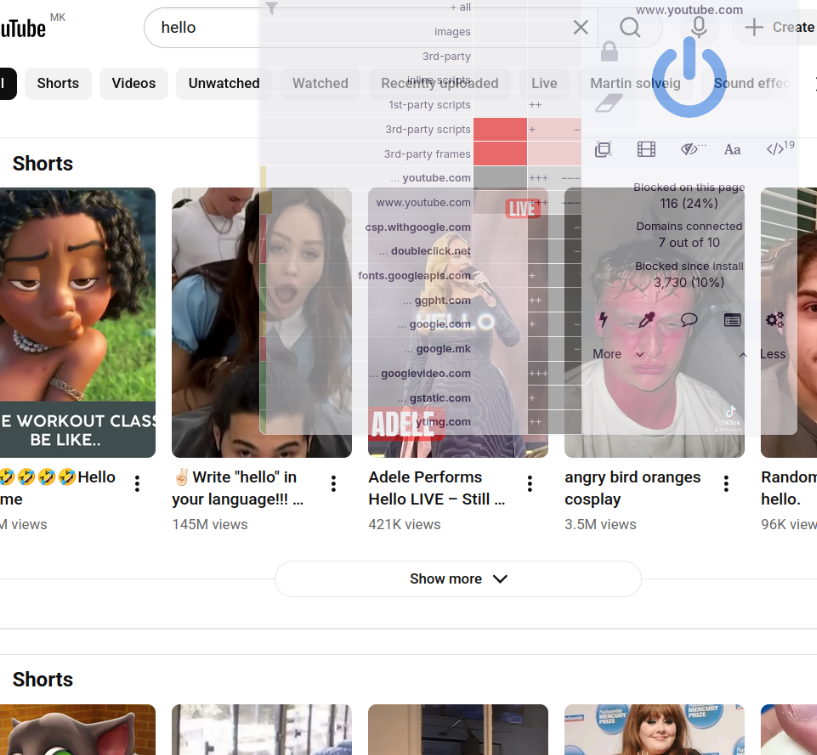Open the logger from the list icon
The image size is (817, 755).
(732, 320)
